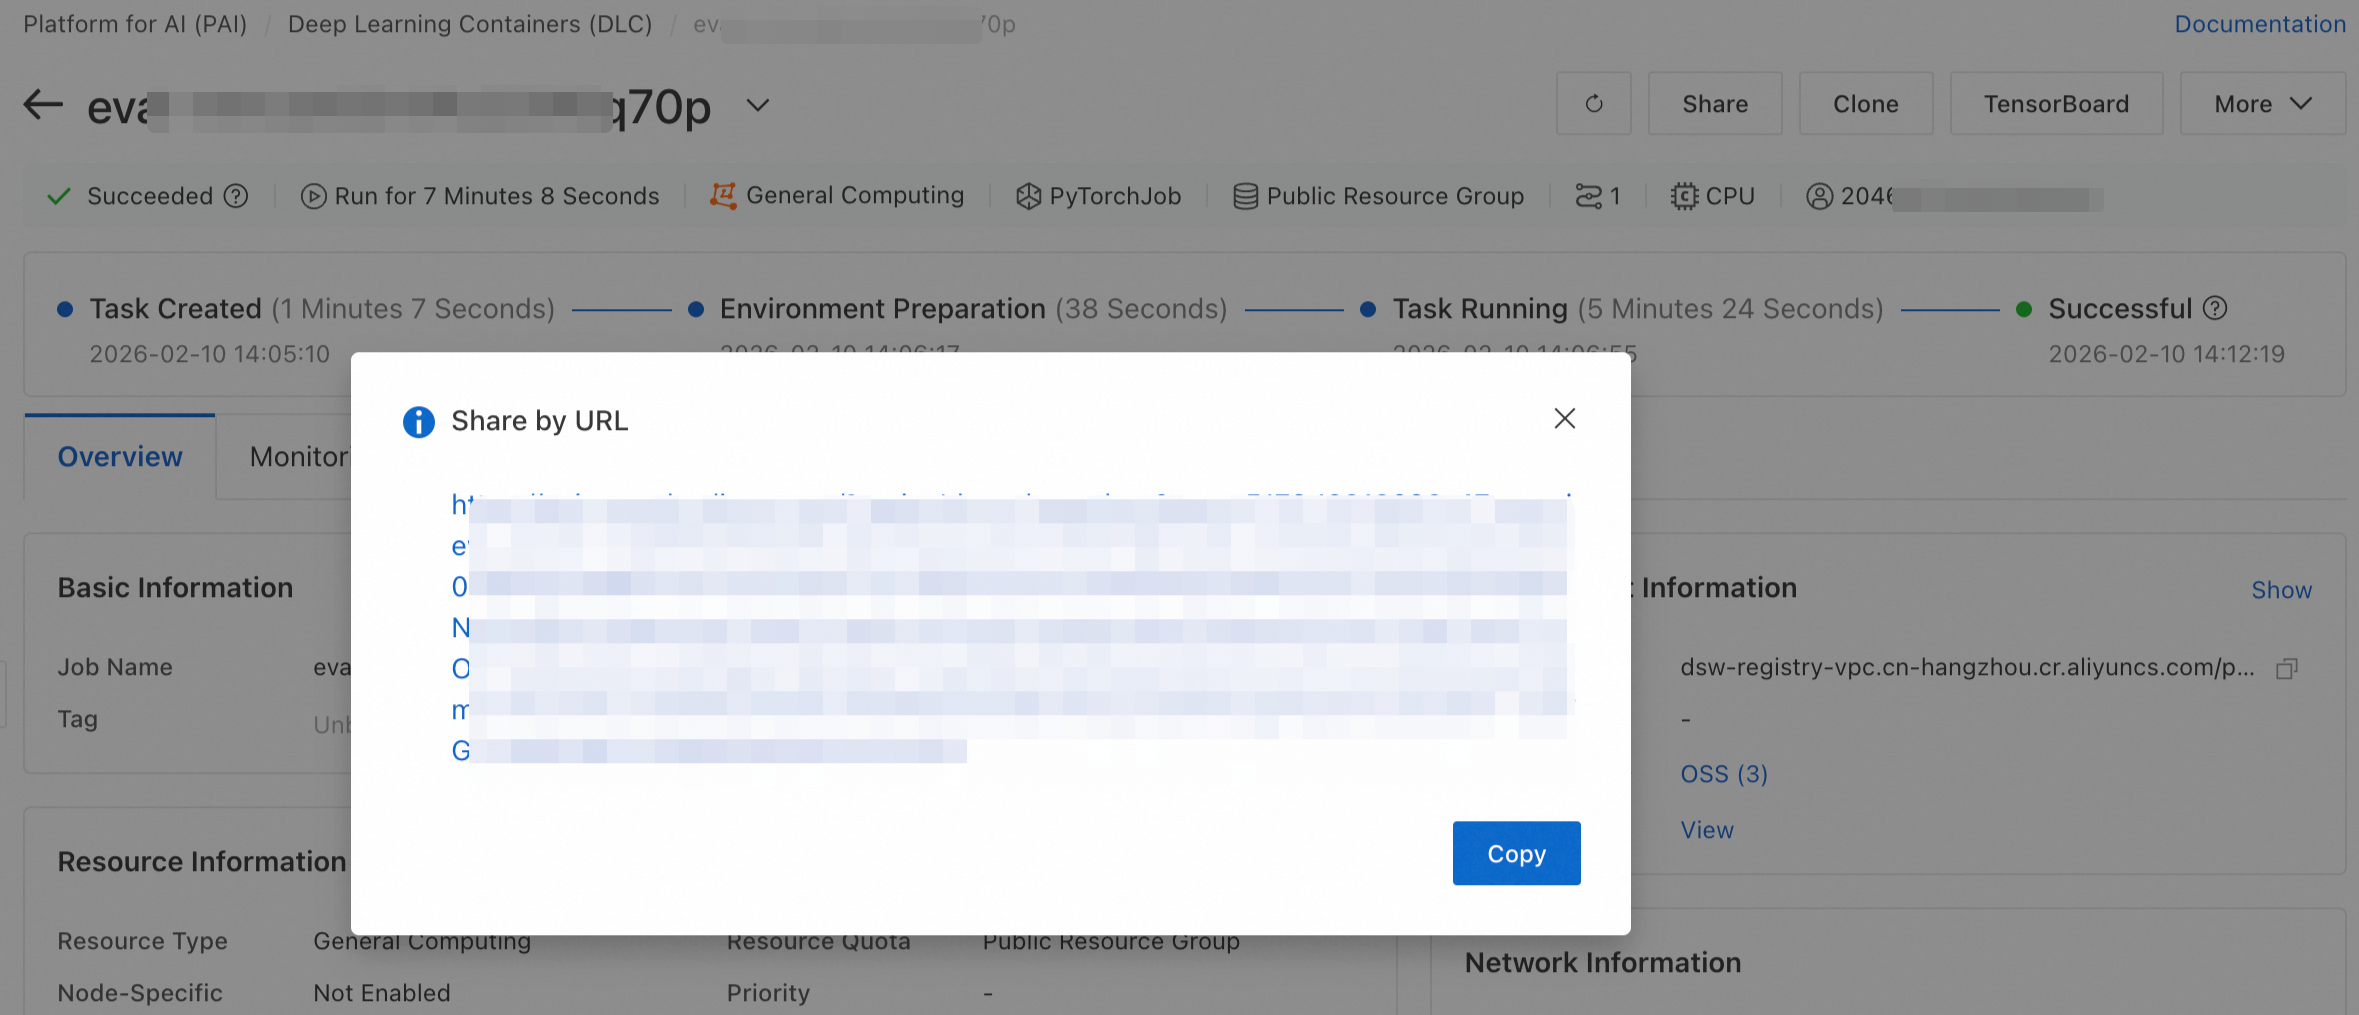Viewport: 2359px width, 1015px height.
Task: Click the Task Running stage marker
Action: [x=1368, y=309]
